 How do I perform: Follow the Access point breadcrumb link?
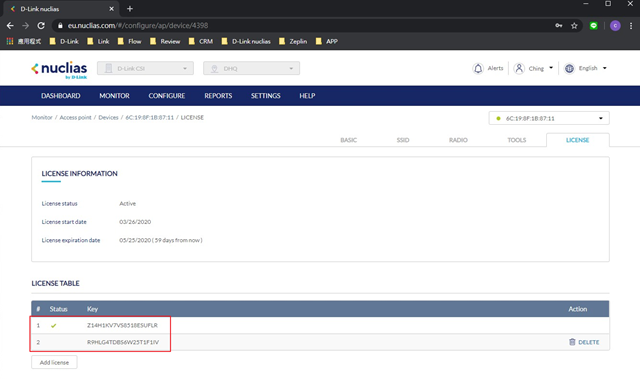pos(76,117)
